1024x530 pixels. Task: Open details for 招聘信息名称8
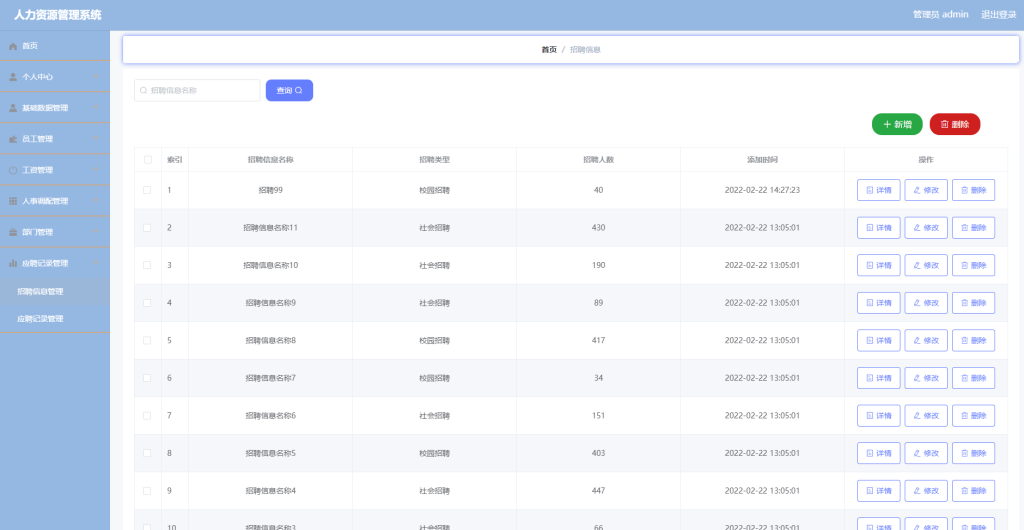pos(878,340)
